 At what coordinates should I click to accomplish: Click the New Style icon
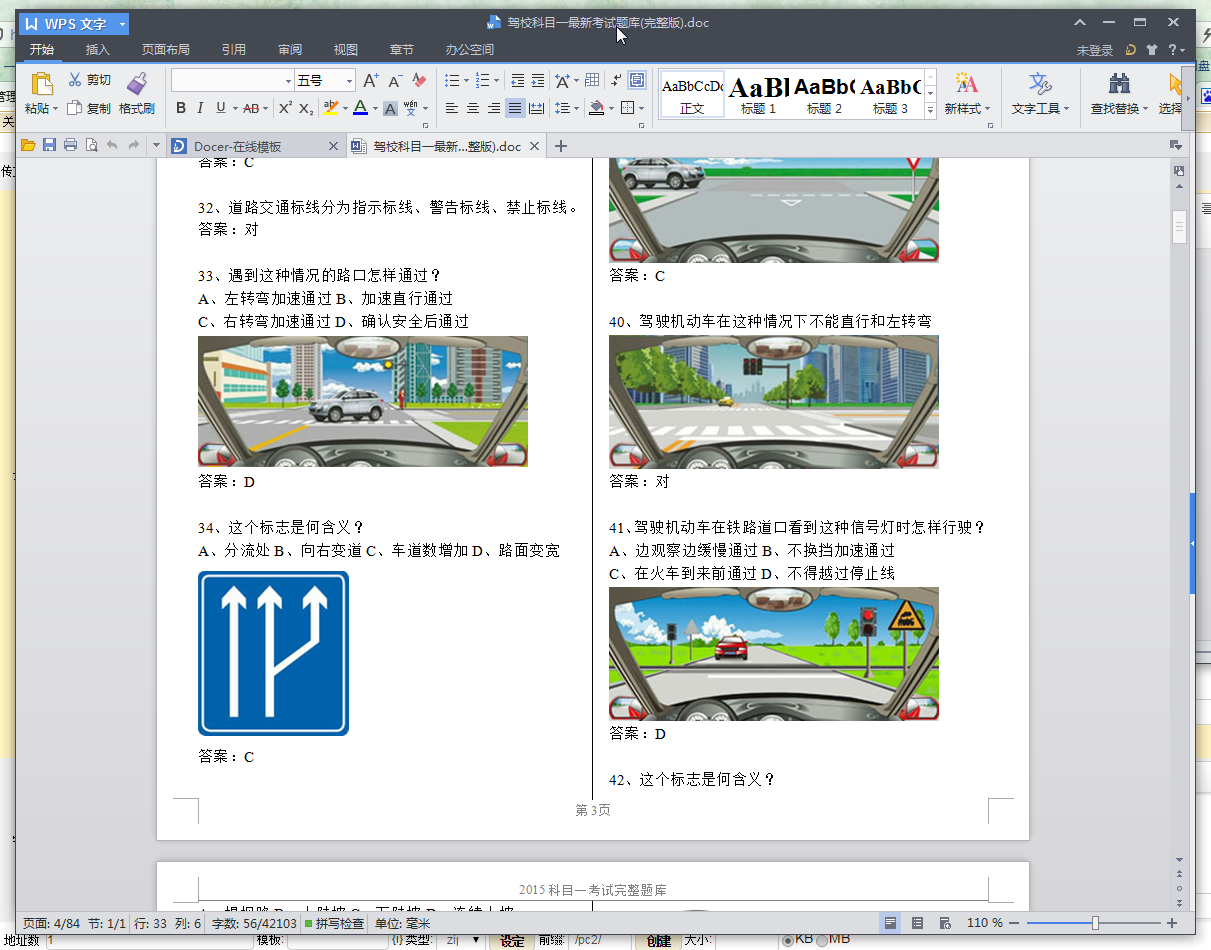click(966, 83)
